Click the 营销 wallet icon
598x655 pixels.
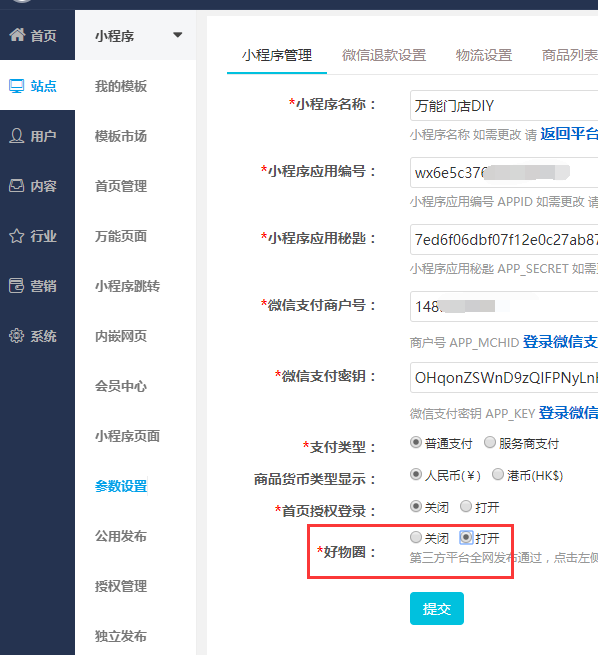coord(17,286)
